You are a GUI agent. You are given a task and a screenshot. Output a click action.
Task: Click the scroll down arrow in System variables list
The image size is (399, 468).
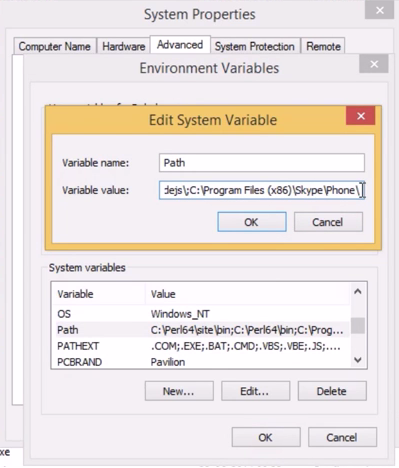(358, 360)
